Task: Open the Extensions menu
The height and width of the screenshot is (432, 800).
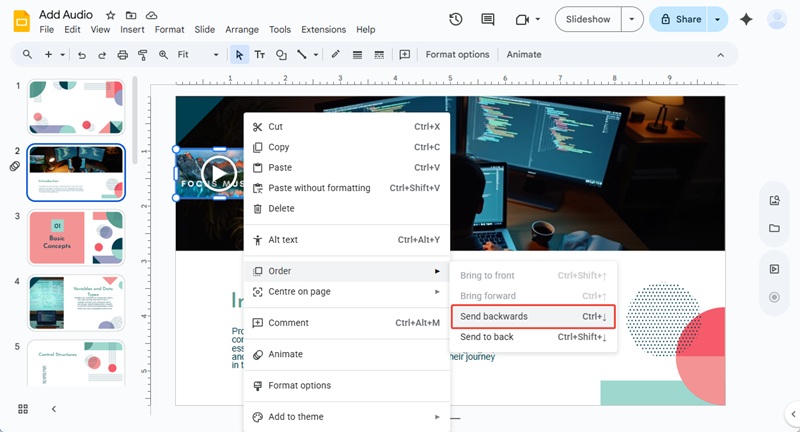Action: [323, 30]
